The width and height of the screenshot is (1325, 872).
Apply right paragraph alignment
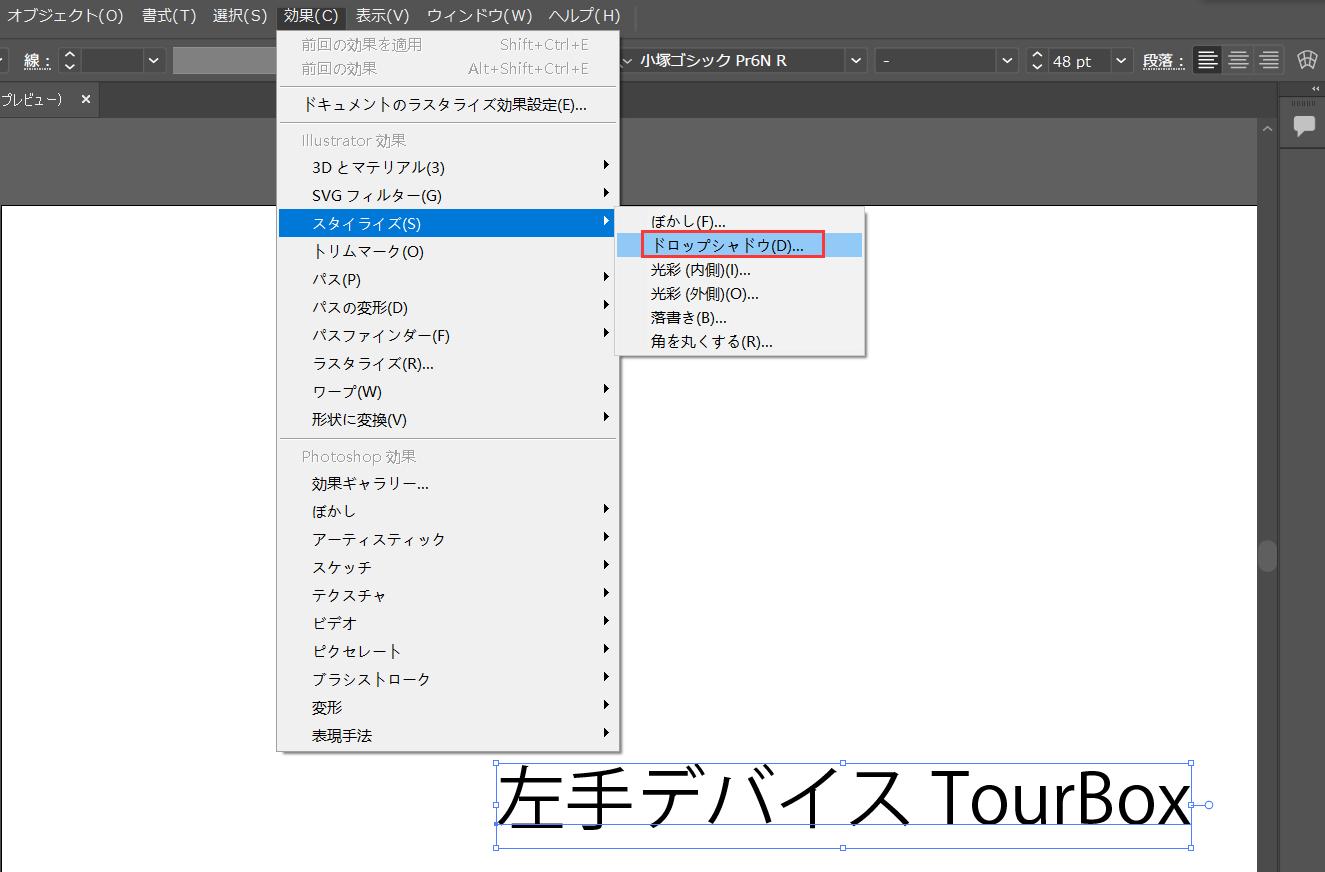click(x=1268, y=60)
